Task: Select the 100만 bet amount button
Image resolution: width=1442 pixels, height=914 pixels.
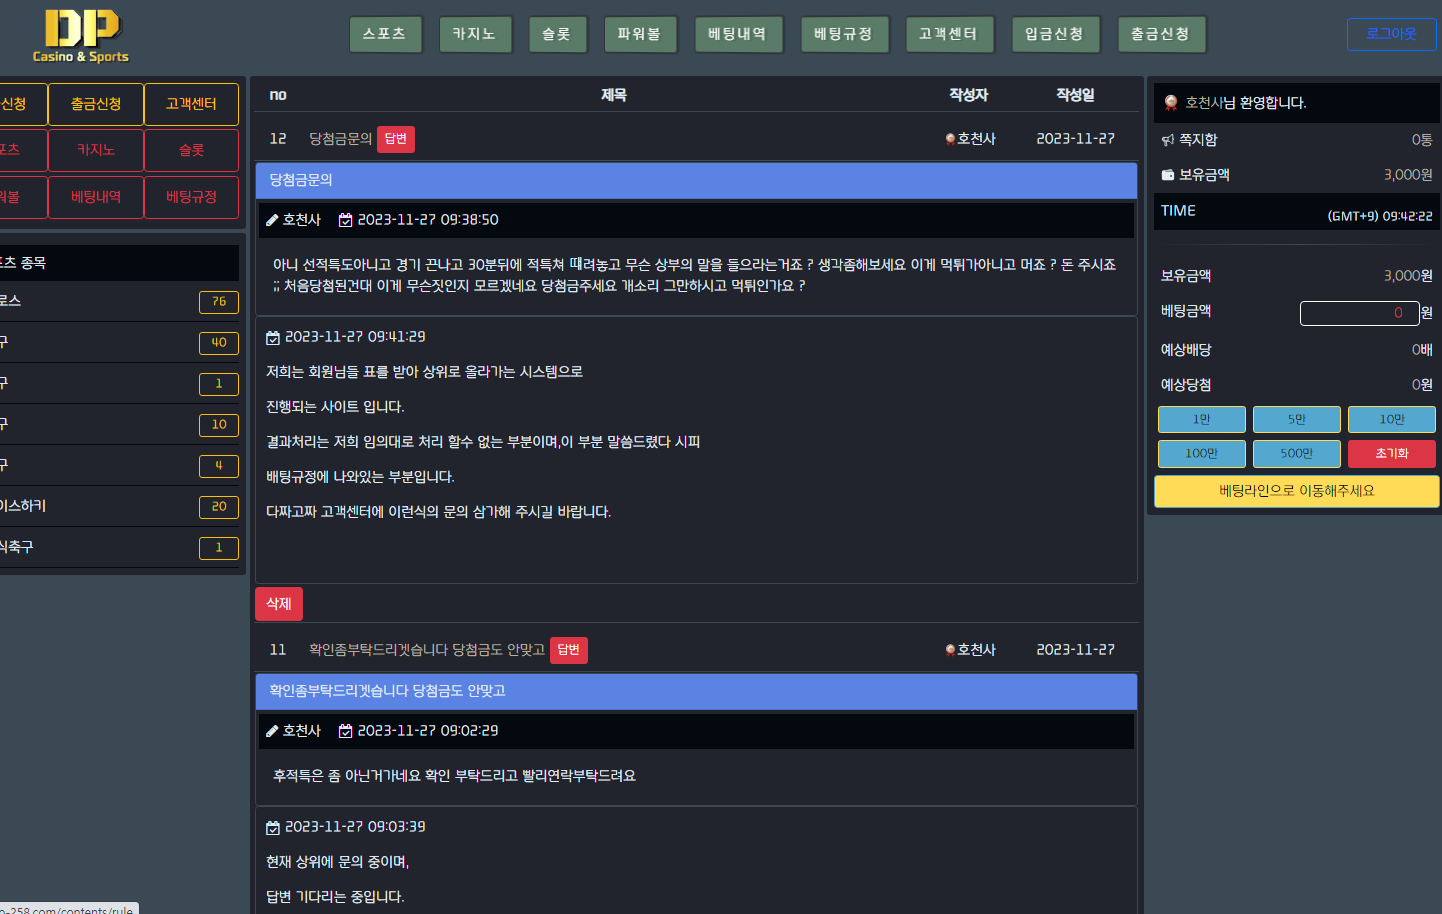Action: [1201, 454]
